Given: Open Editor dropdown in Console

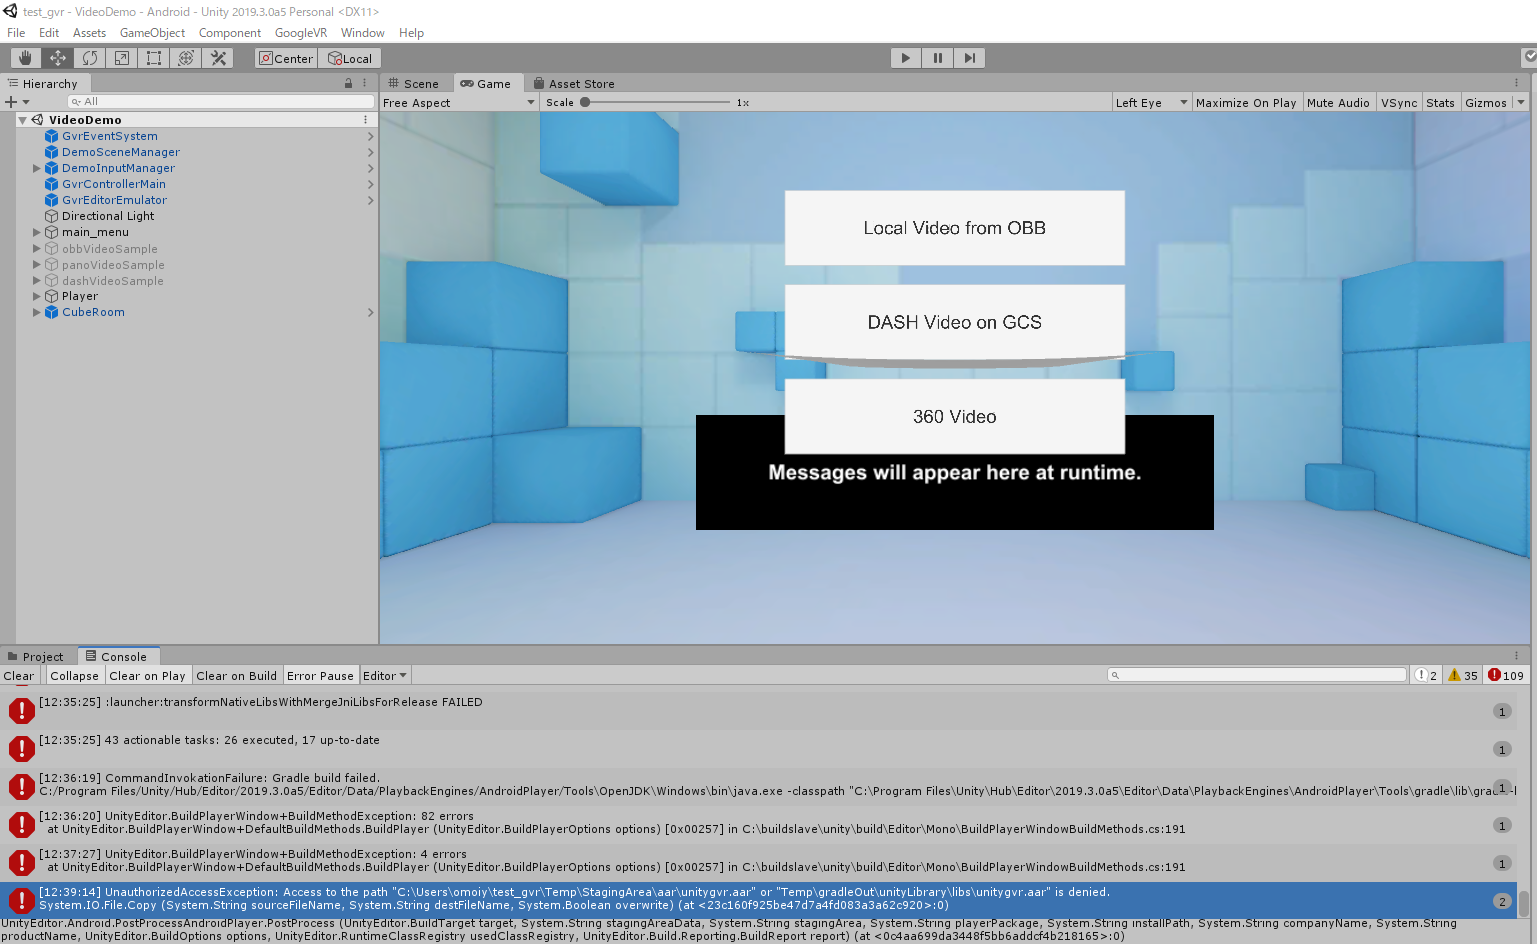Looking at the screenshot, I should pyautogui.click(x=385, y=676).
